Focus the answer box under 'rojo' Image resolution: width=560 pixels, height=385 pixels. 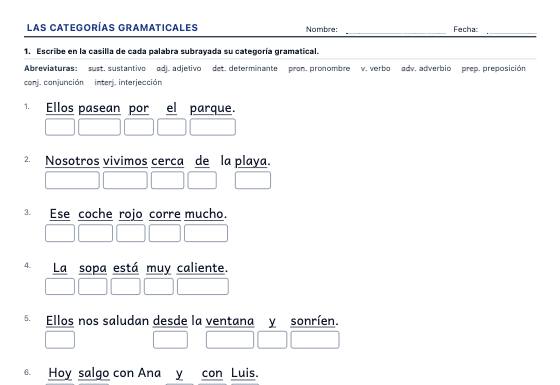tap(131, 233)
